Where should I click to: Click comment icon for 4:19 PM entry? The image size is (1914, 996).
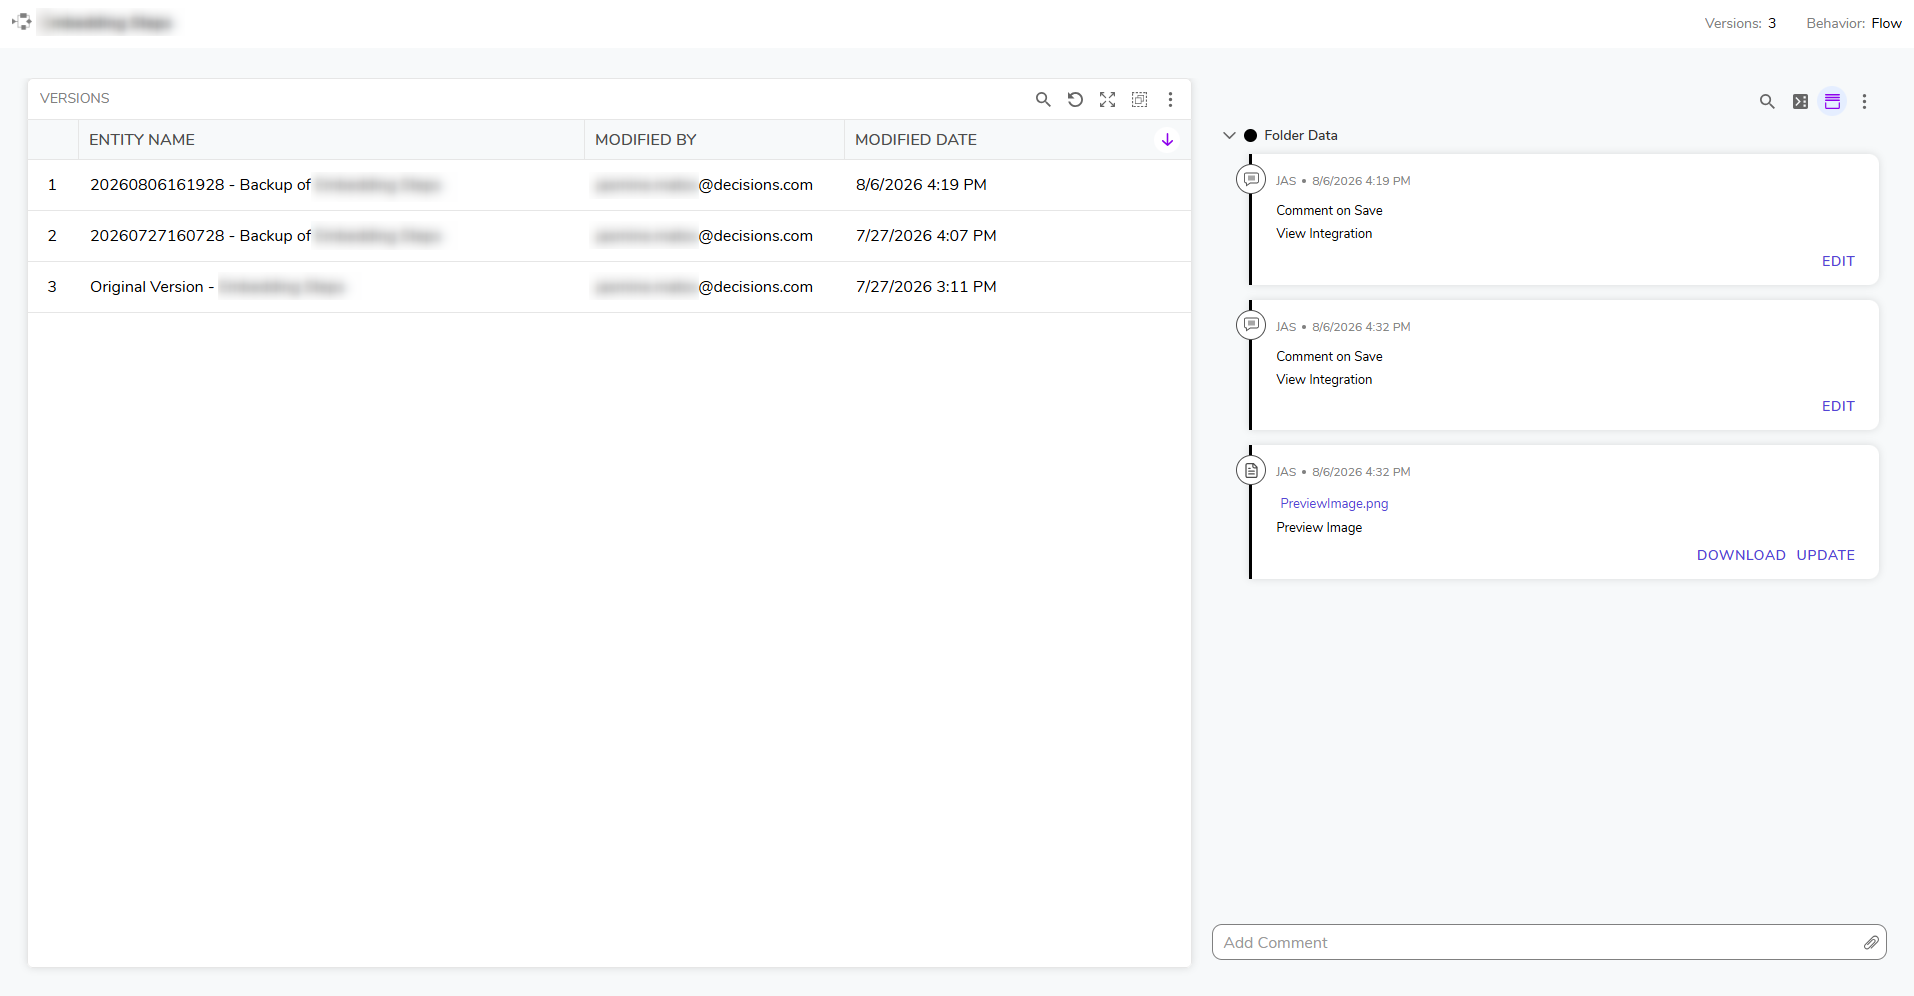pos(1251,179)
